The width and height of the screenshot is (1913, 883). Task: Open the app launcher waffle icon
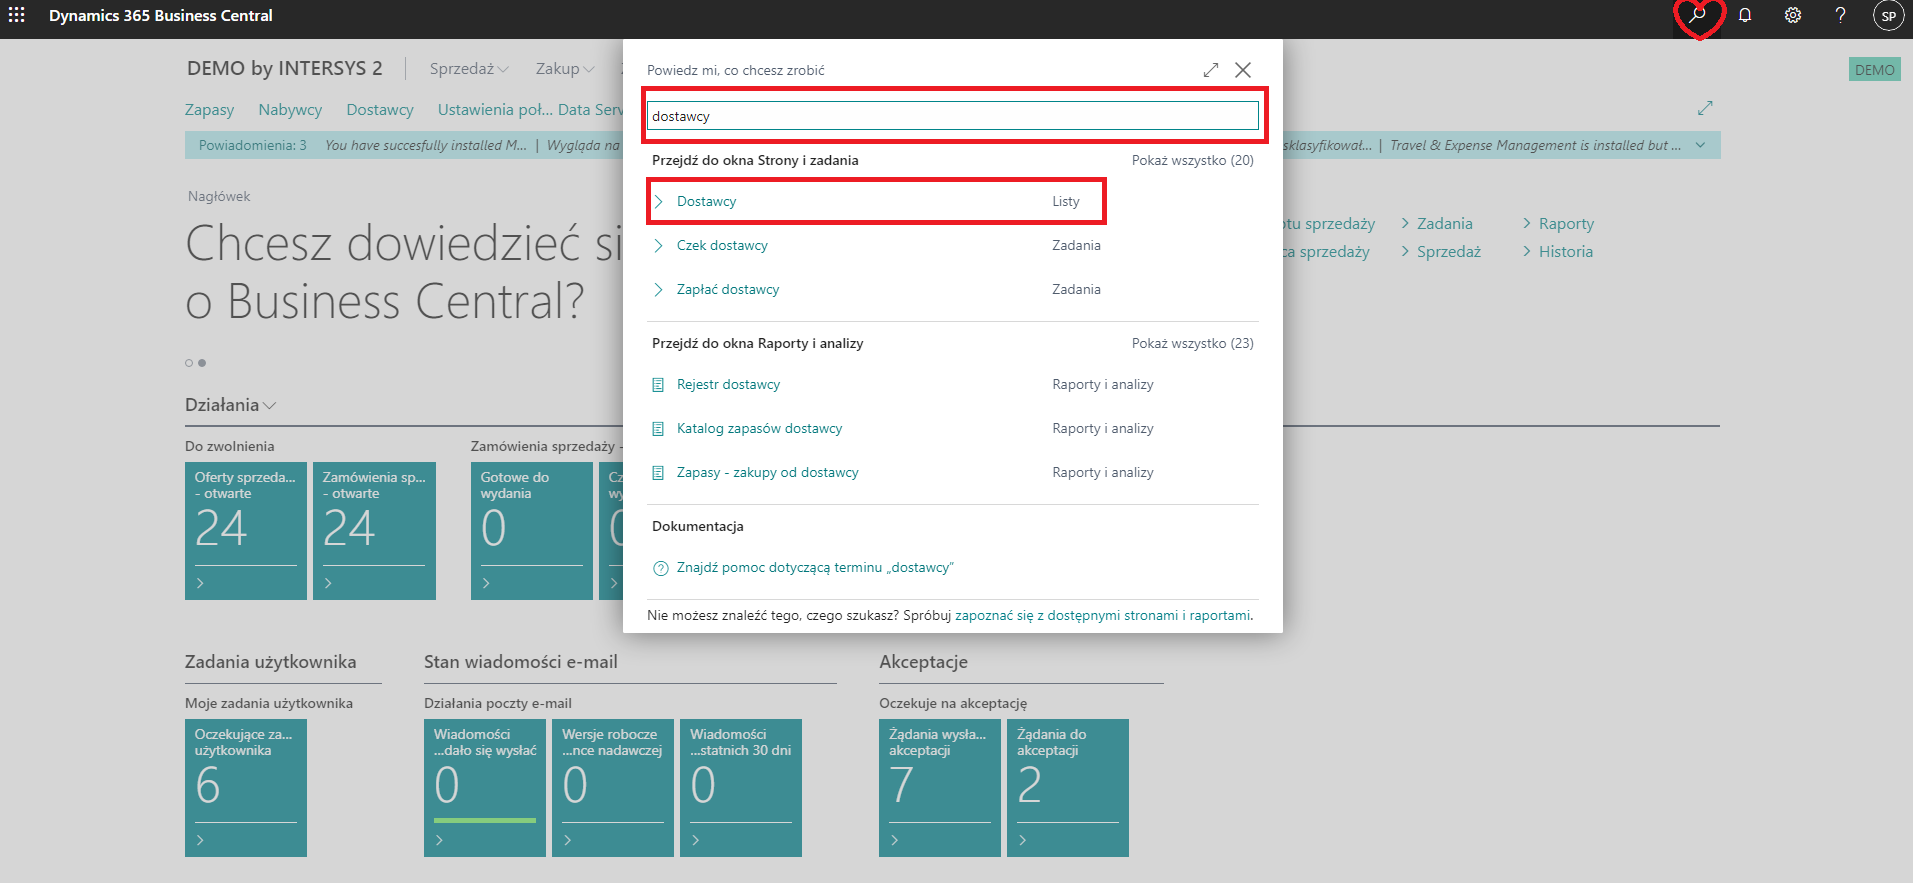pyautogui.click(x=16, y=15)
